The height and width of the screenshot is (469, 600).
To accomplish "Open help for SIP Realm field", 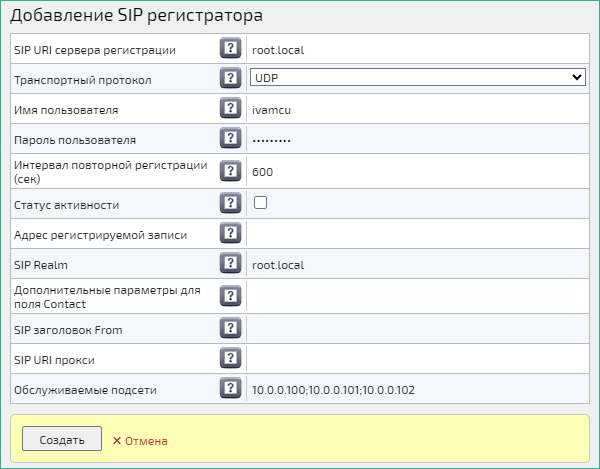I will pyautogui.click(x=230, y=264).
